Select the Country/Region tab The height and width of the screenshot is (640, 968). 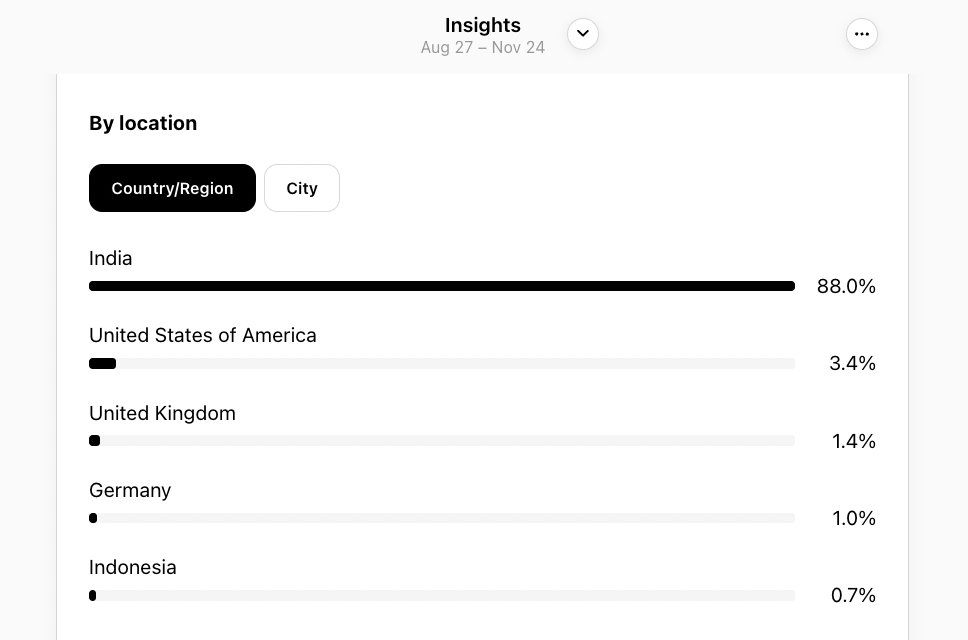coord(172,188)
